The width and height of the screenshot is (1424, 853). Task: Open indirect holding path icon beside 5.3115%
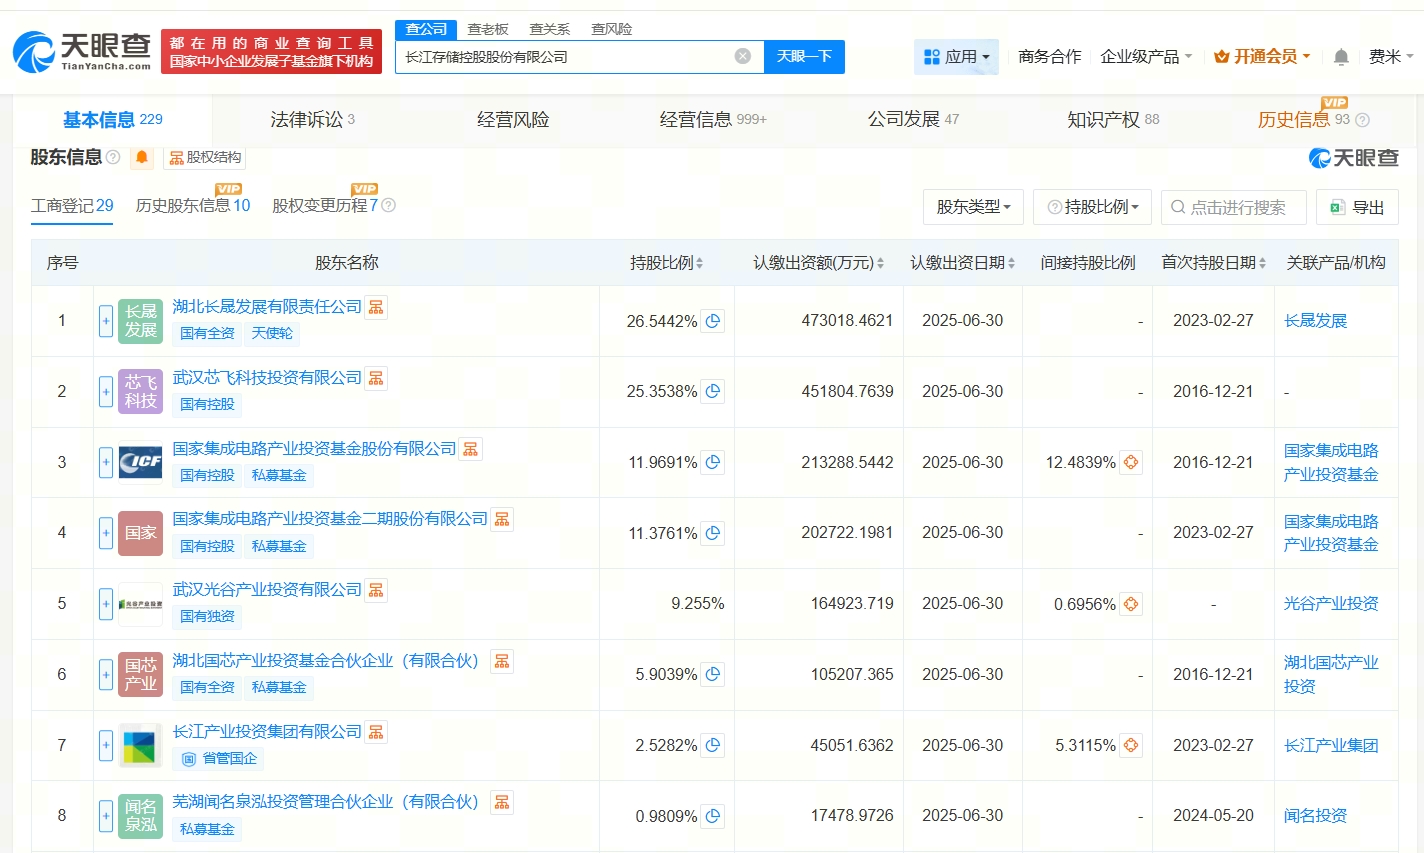pos(1131,745)
